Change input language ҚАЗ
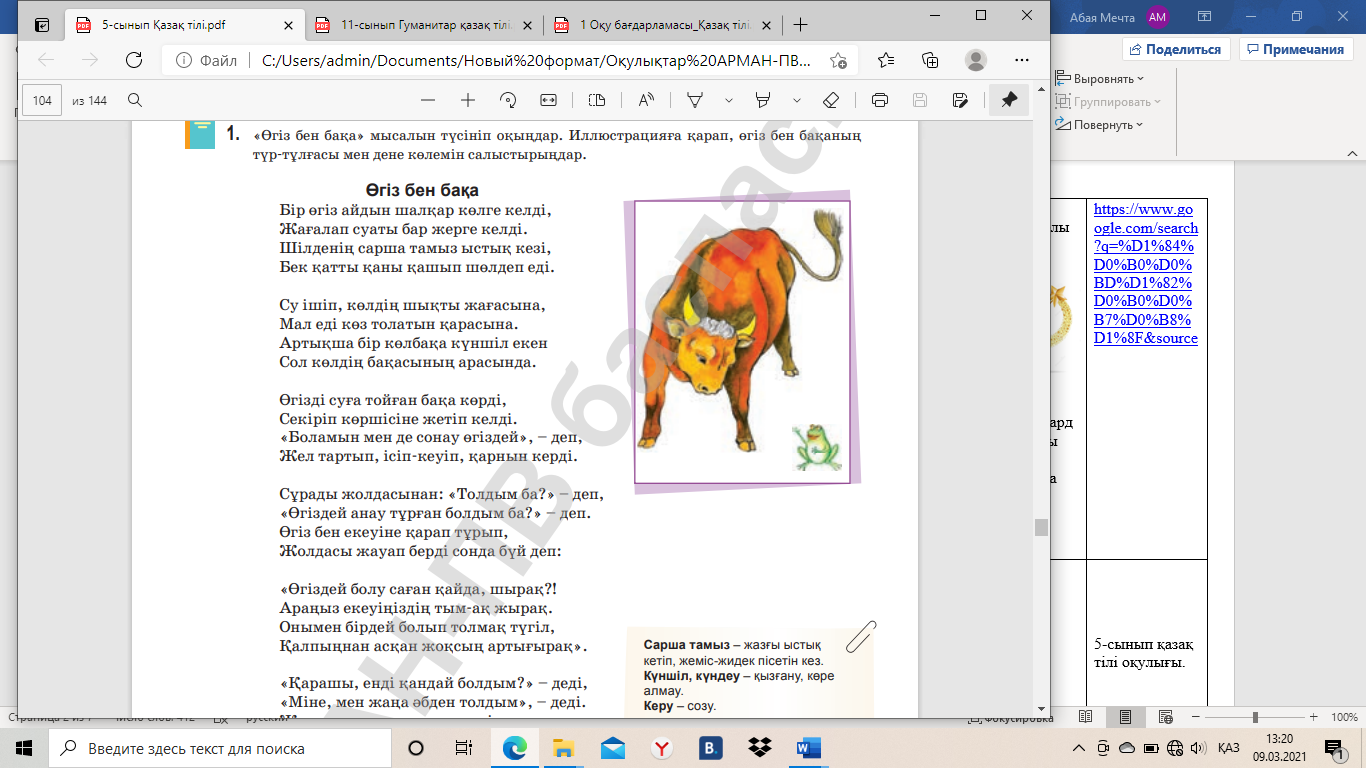Screen dimensions: 1366x768 coord(1229,748)
